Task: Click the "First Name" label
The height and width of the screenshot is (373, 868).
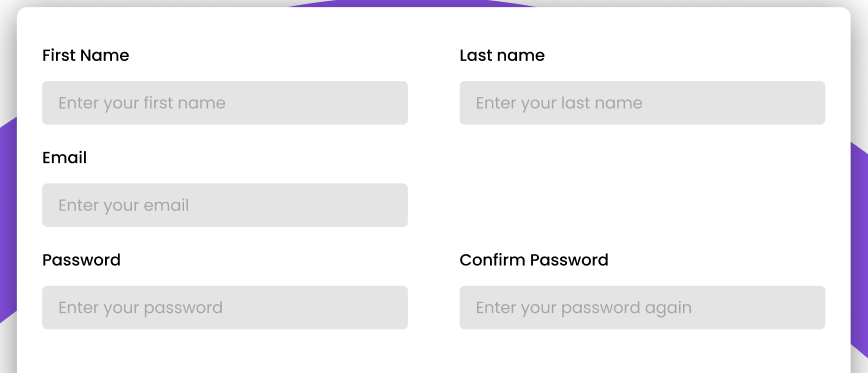Action: pyautogui.click(x=86, y=55)
